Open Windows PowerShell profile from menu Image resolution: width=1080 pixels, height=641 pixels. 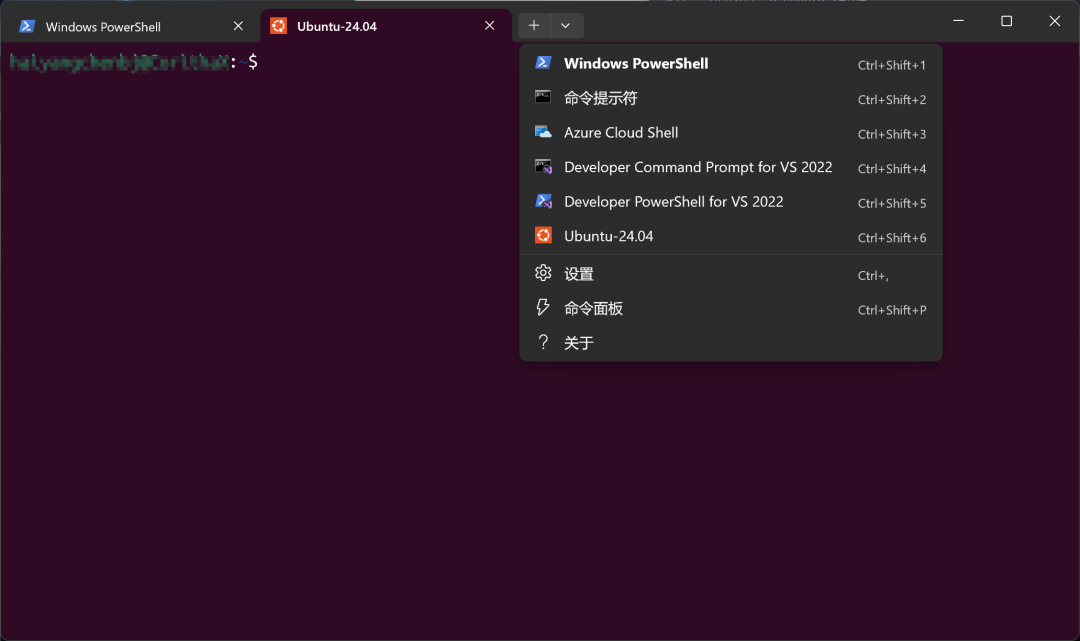(x=731, y=63)
